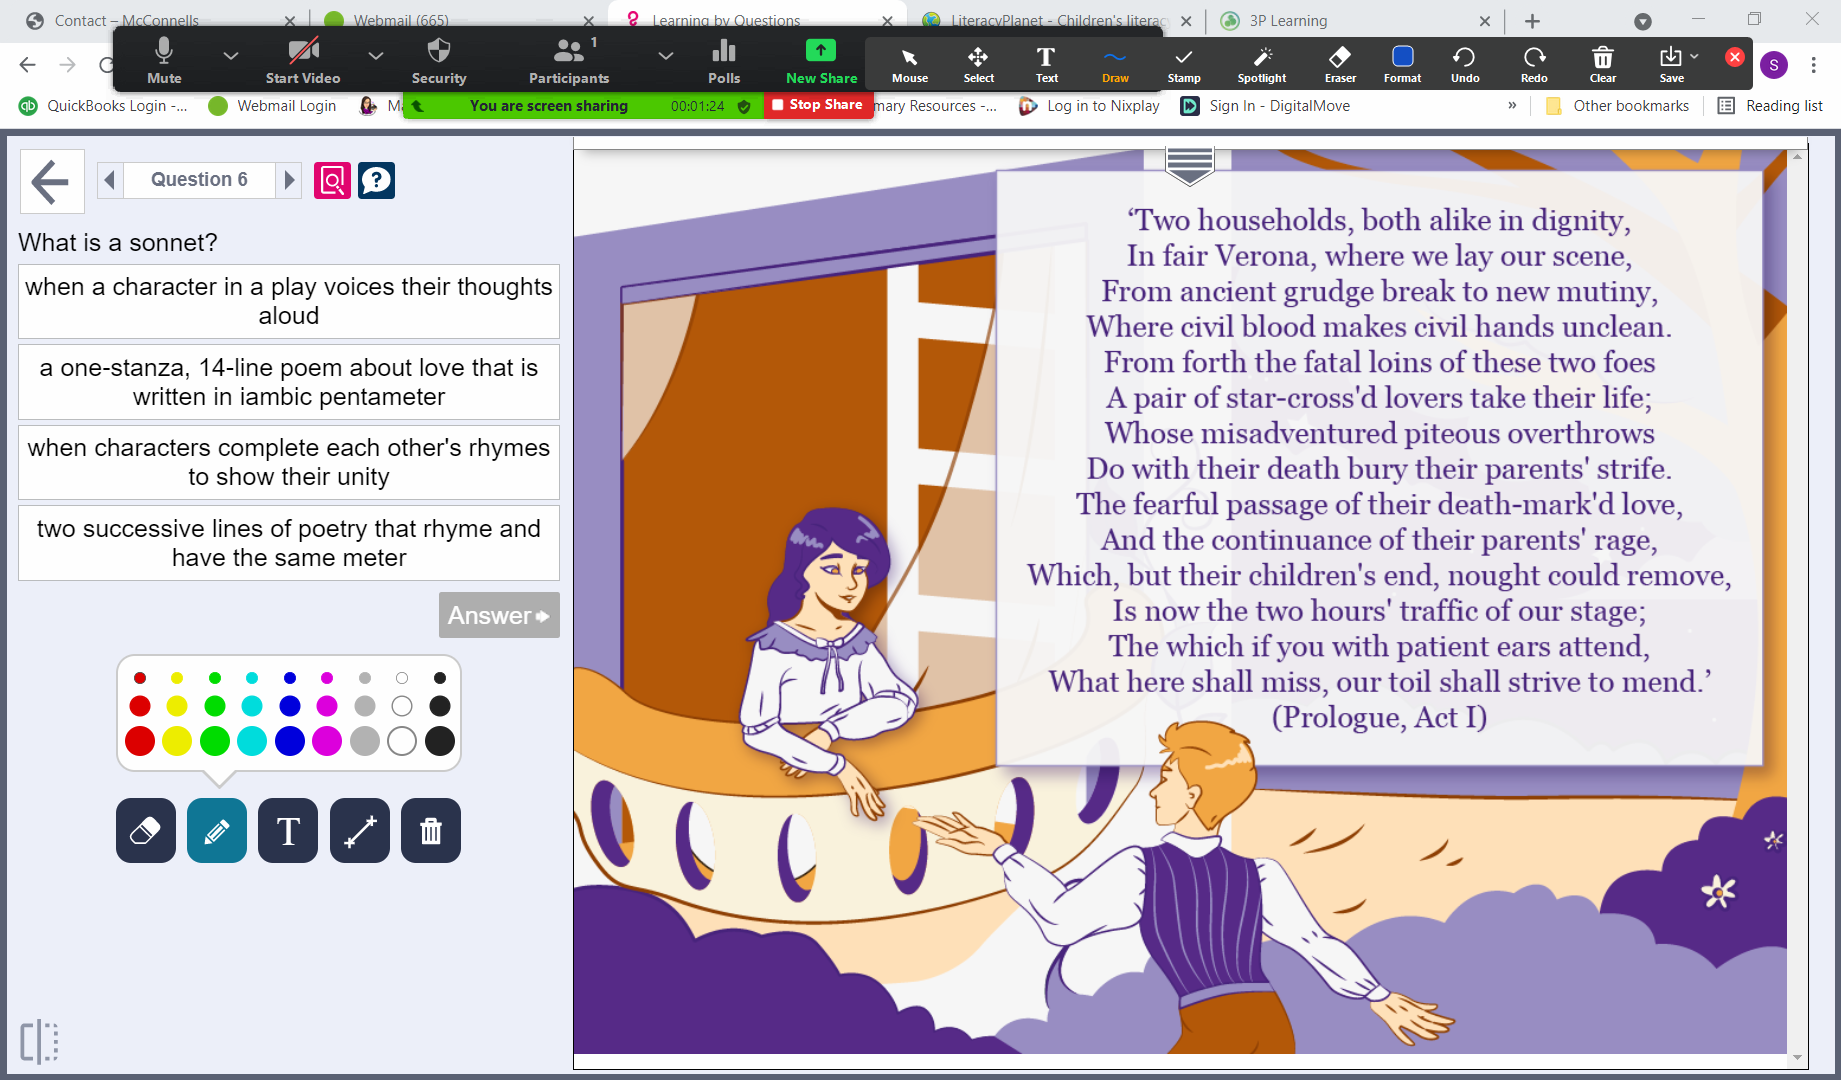Open the question mark help icon

[376, 180]
